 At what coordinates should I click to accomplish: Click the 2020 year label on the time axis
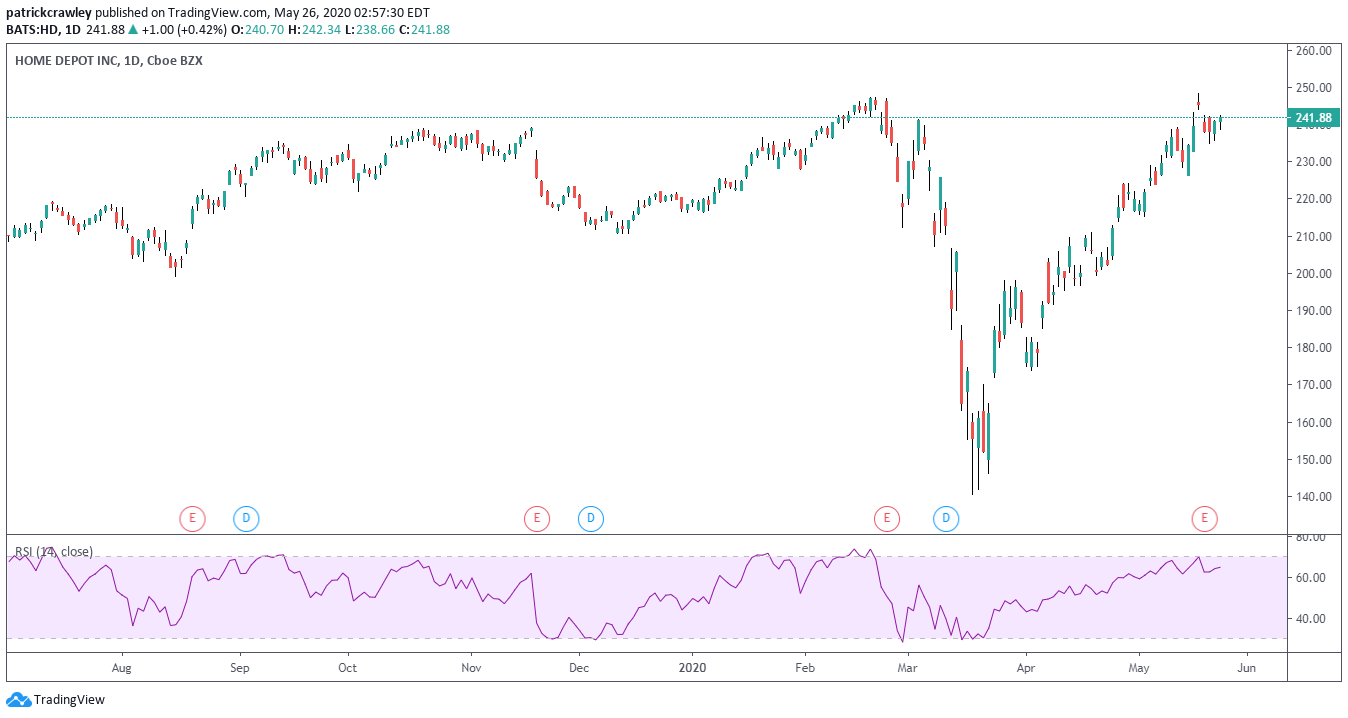[692, 666]
